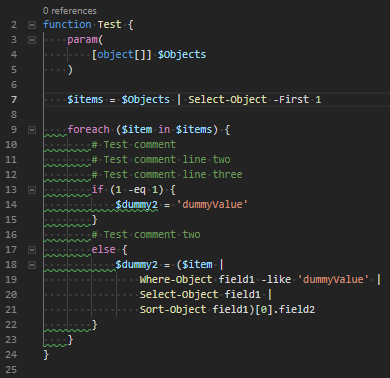Click line number 25 in the gutter
The image size is (390, 378).
coord(11,370)
